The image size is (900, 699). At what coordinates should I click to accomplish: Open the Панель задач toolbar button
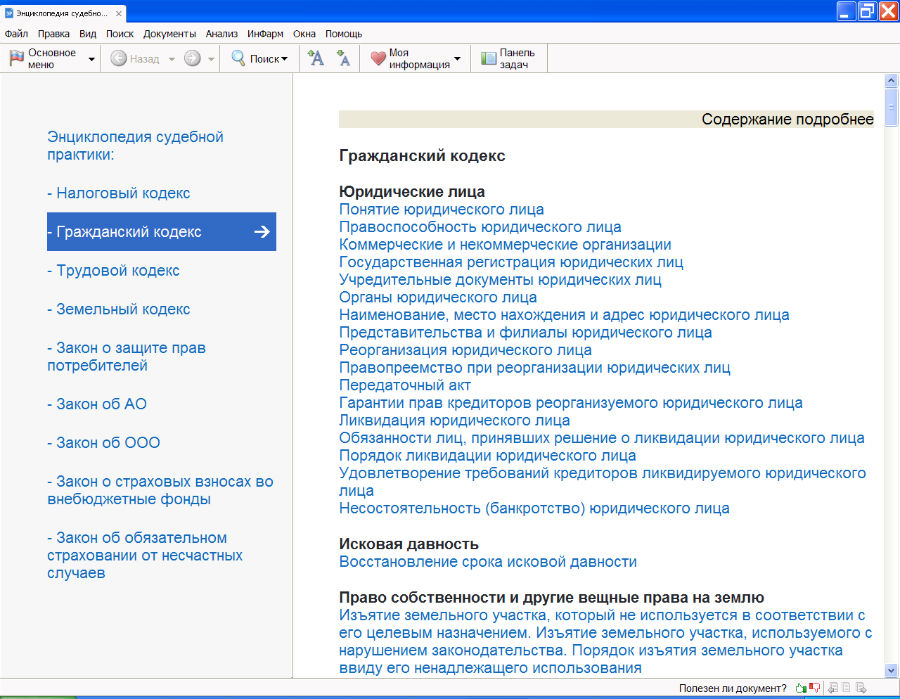tap(509, 59)
